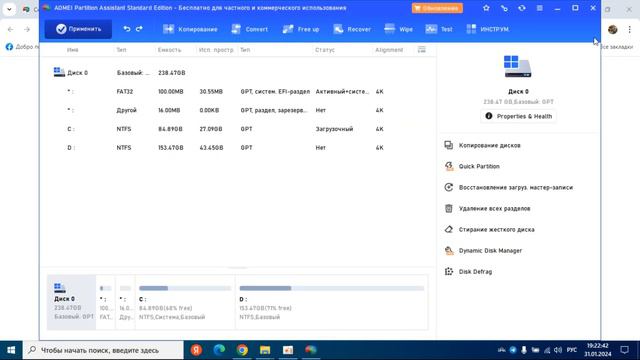The image size is (640, 360).
Task: Open Properties & Health for Disk 0
Action: pos(518,116)
